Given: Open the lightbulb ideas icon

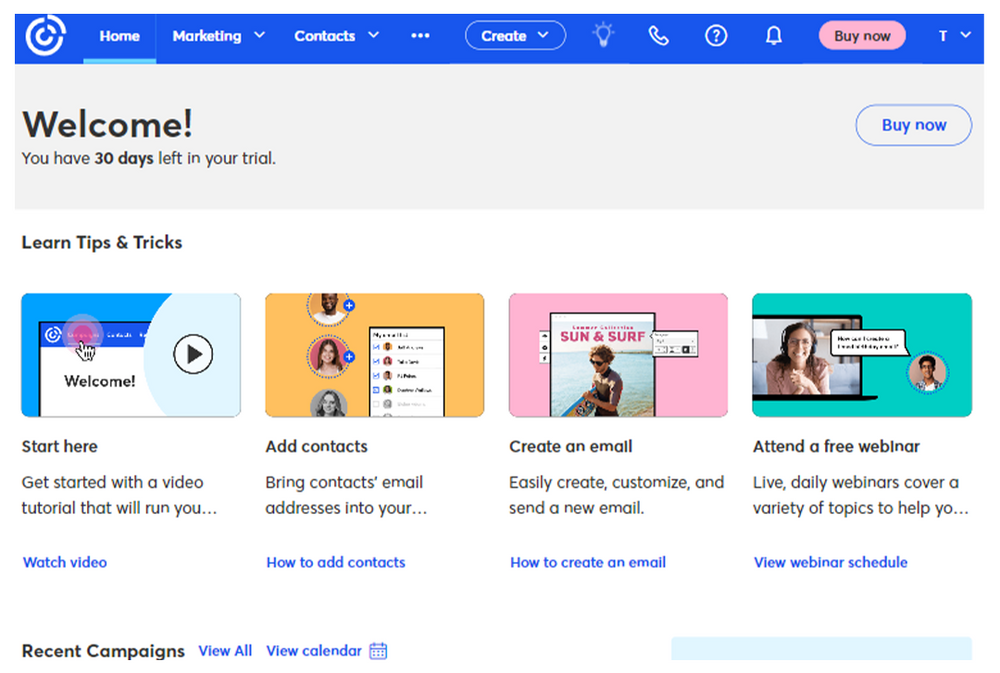Looking at the screenshot, I should tap(603, 36).
